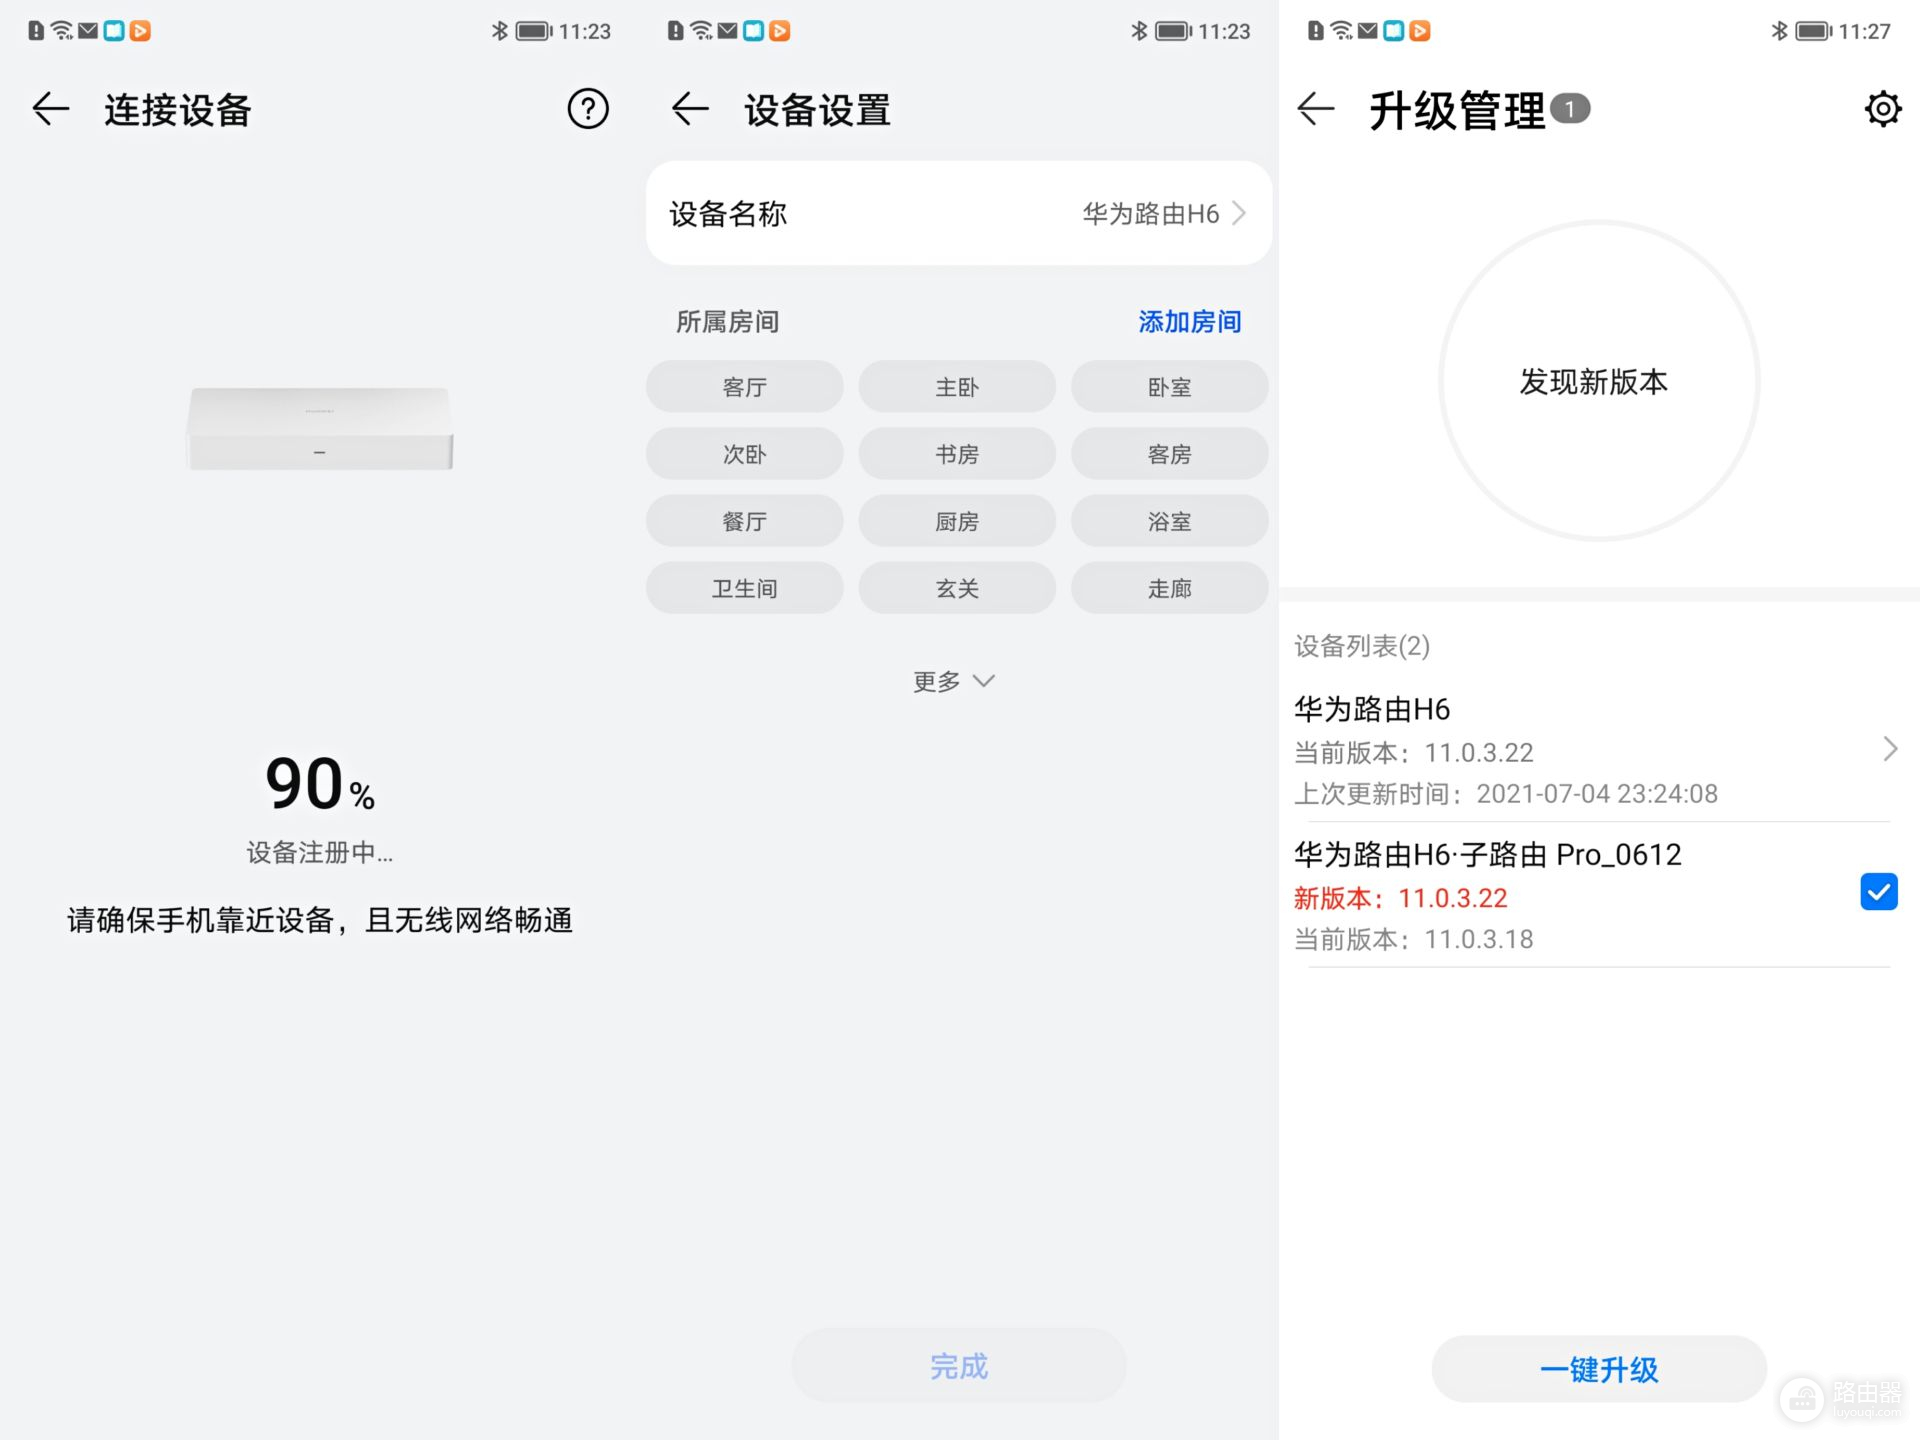Select the 餐厅 room chip
The width and height of the screenshot is (1920, 1440).
click(744, 521)
